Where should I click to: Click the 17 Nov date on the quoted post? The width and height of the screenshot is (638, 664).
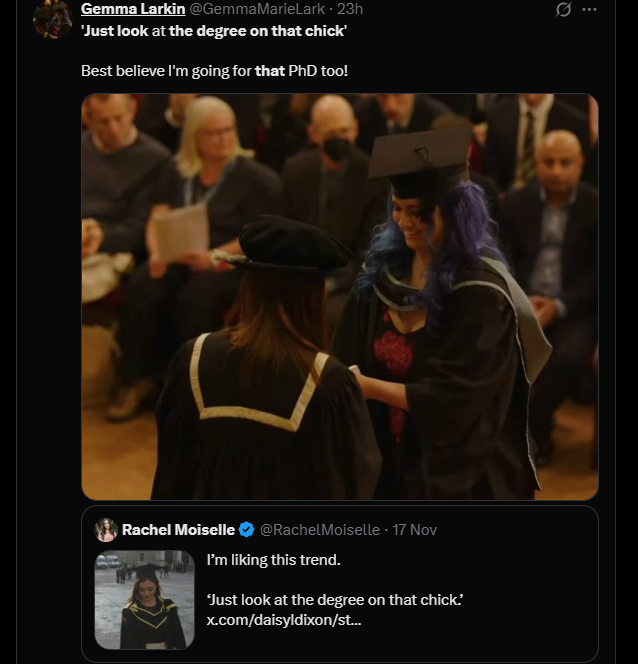click(414, 530)
